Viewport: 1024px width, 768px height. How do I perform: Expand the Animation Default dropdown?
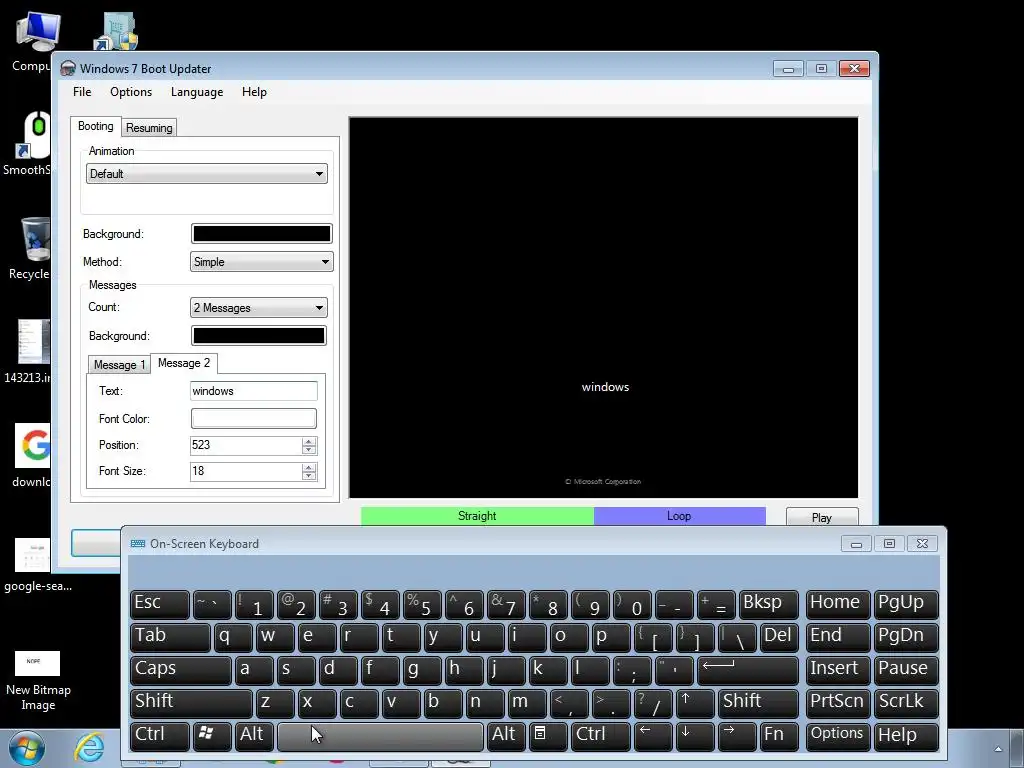[x=206, y=174]
